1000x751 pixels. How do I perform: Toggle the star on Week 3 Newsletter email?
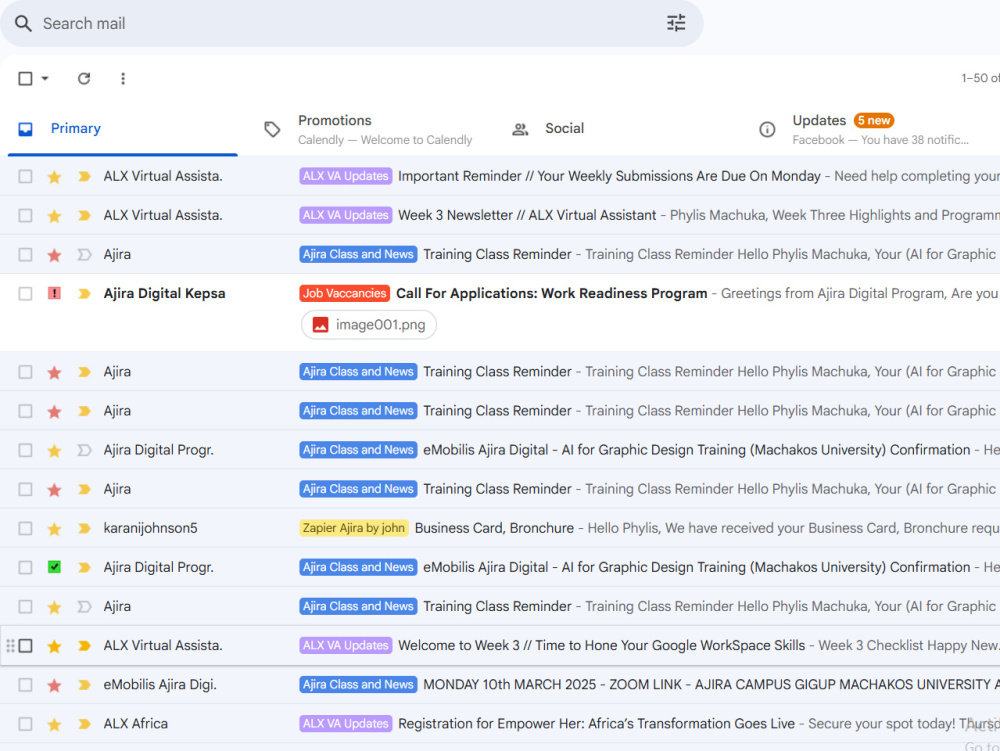tap(54, 216)
